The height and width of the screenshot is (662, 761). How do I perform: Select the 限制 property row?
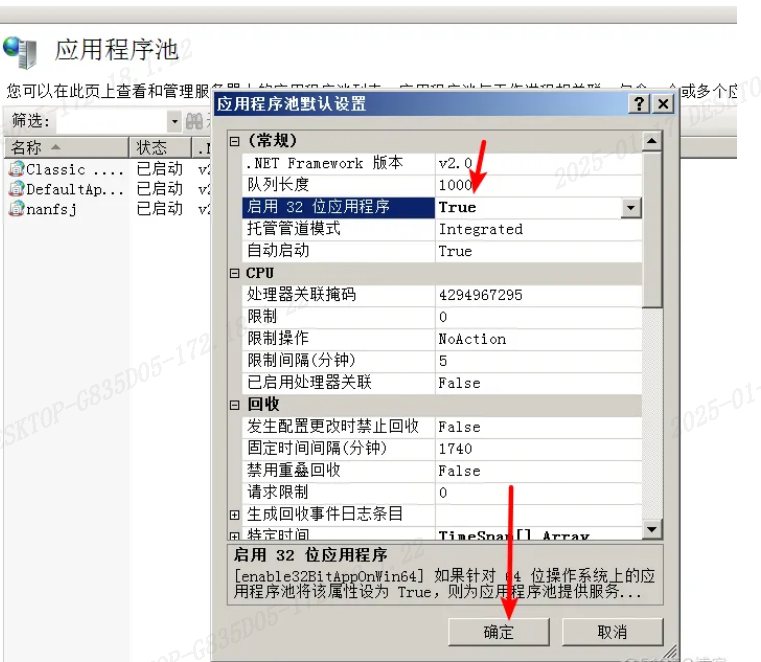click(x=442, y=317)
